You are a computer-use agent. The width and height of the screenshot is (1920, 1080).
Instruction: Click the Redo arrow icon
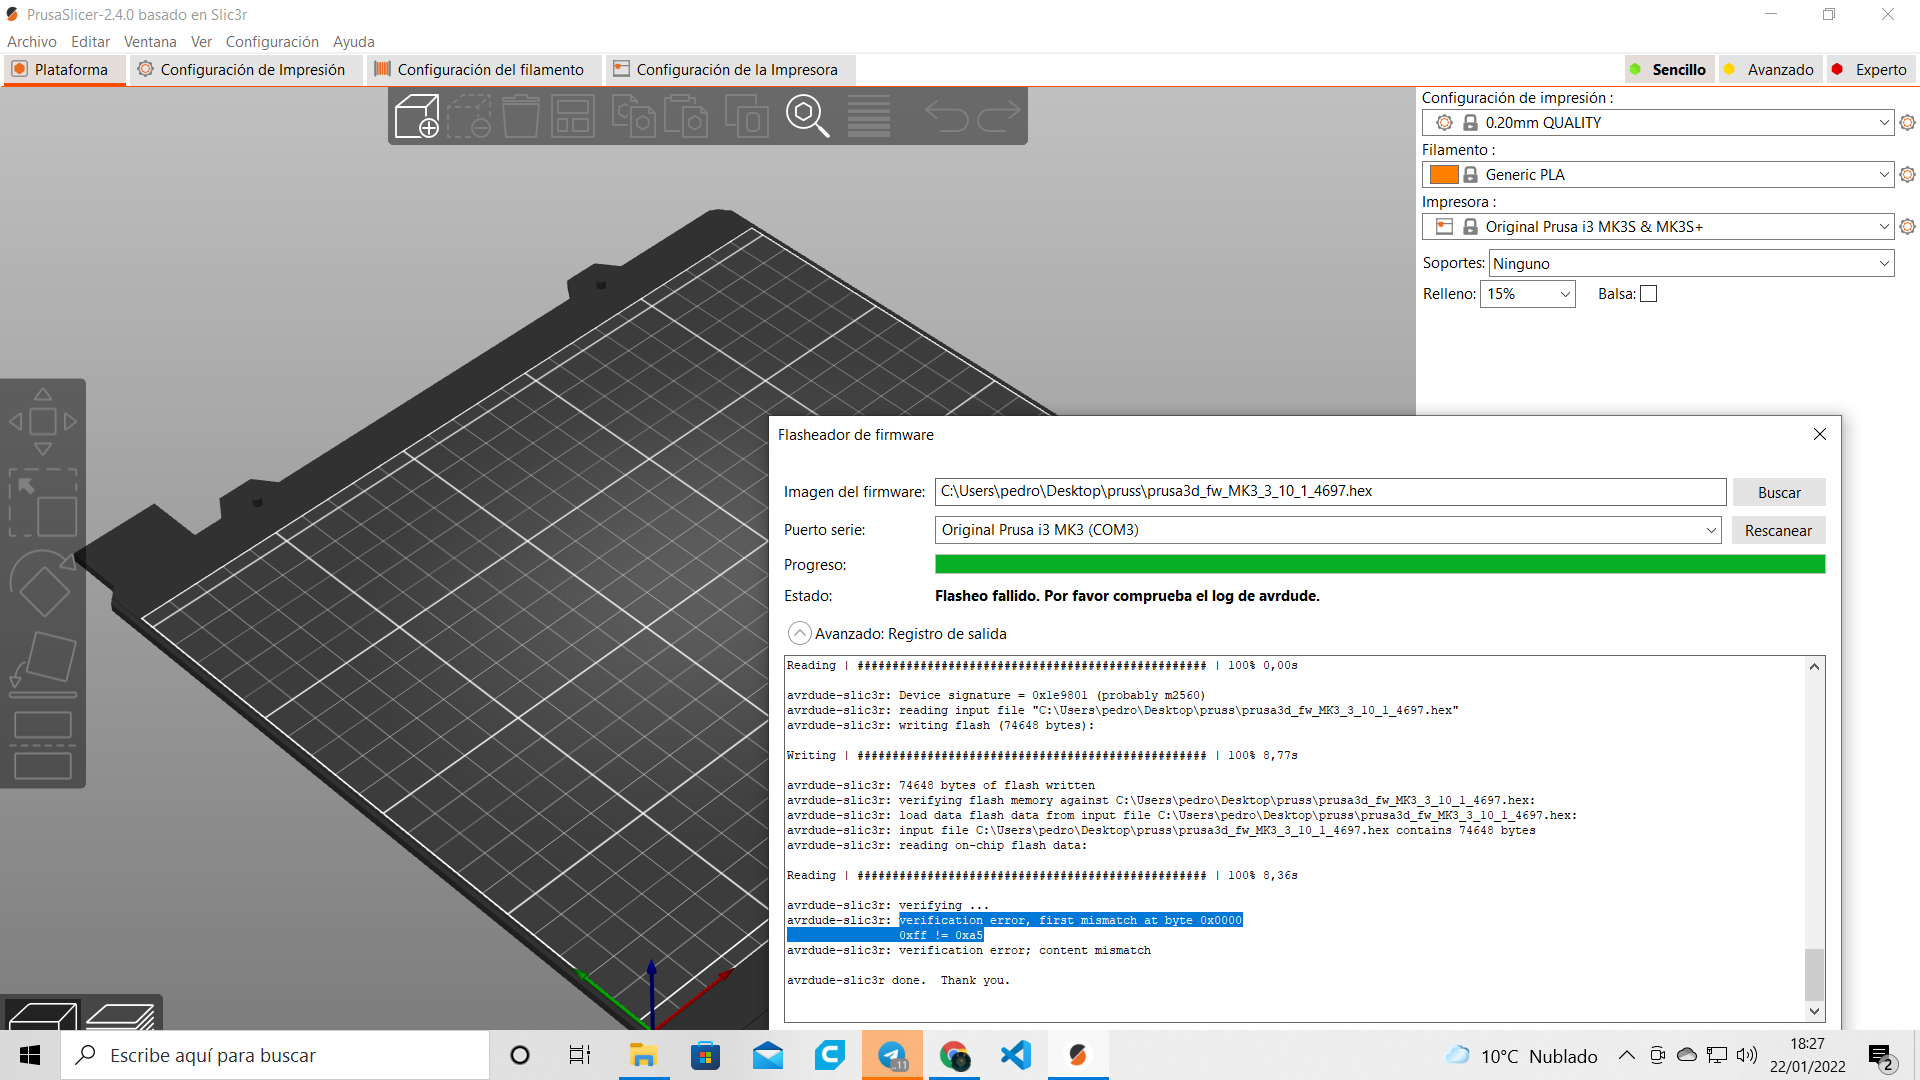point(998,116)
